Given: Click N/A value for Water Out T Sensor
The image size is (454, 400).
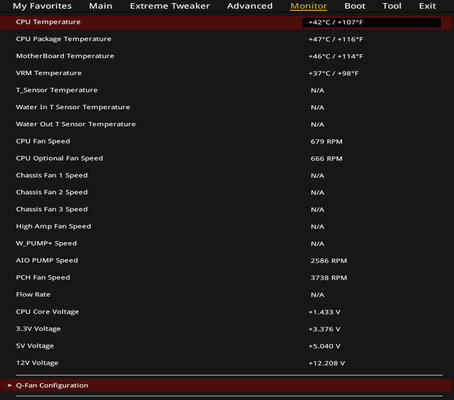Looking at the screenshot, I should [x=317, y=124].
